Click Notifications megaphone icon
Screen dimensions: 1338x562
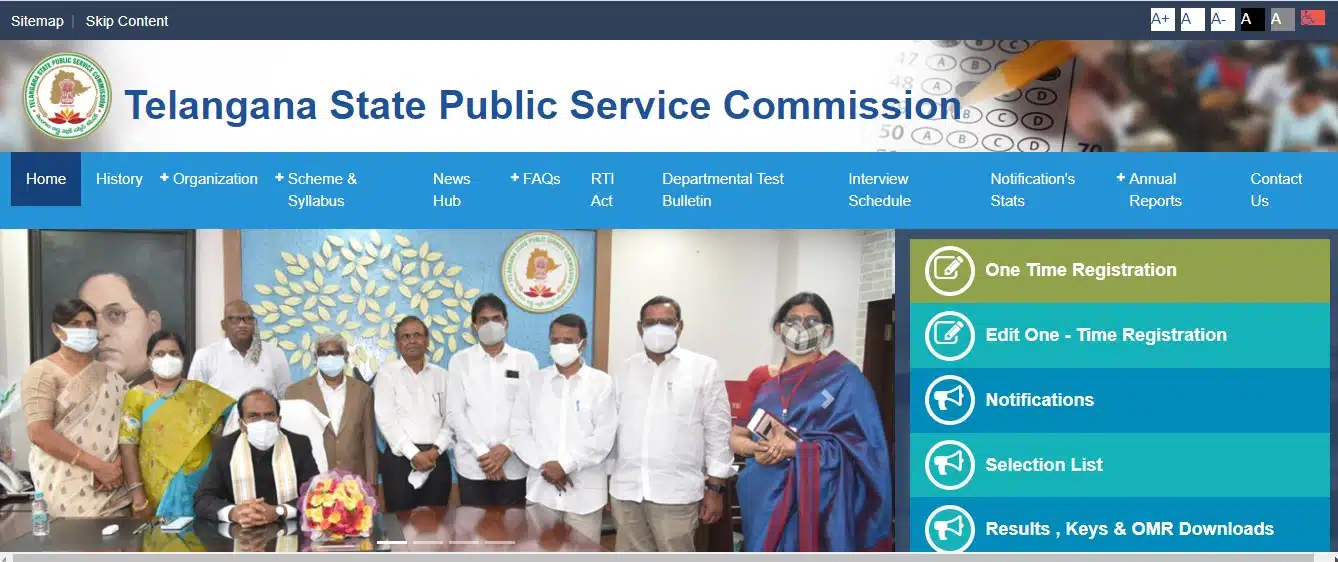coord(949,400)
